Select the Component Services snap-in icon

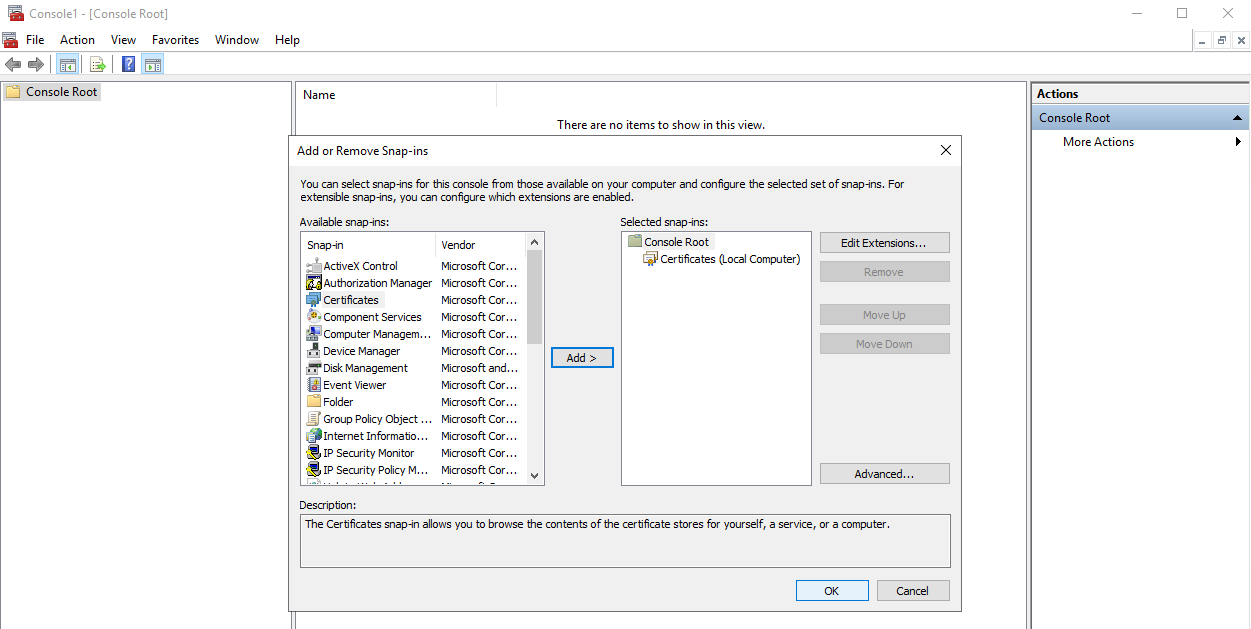pyautogui.click(x=314, y=317)
